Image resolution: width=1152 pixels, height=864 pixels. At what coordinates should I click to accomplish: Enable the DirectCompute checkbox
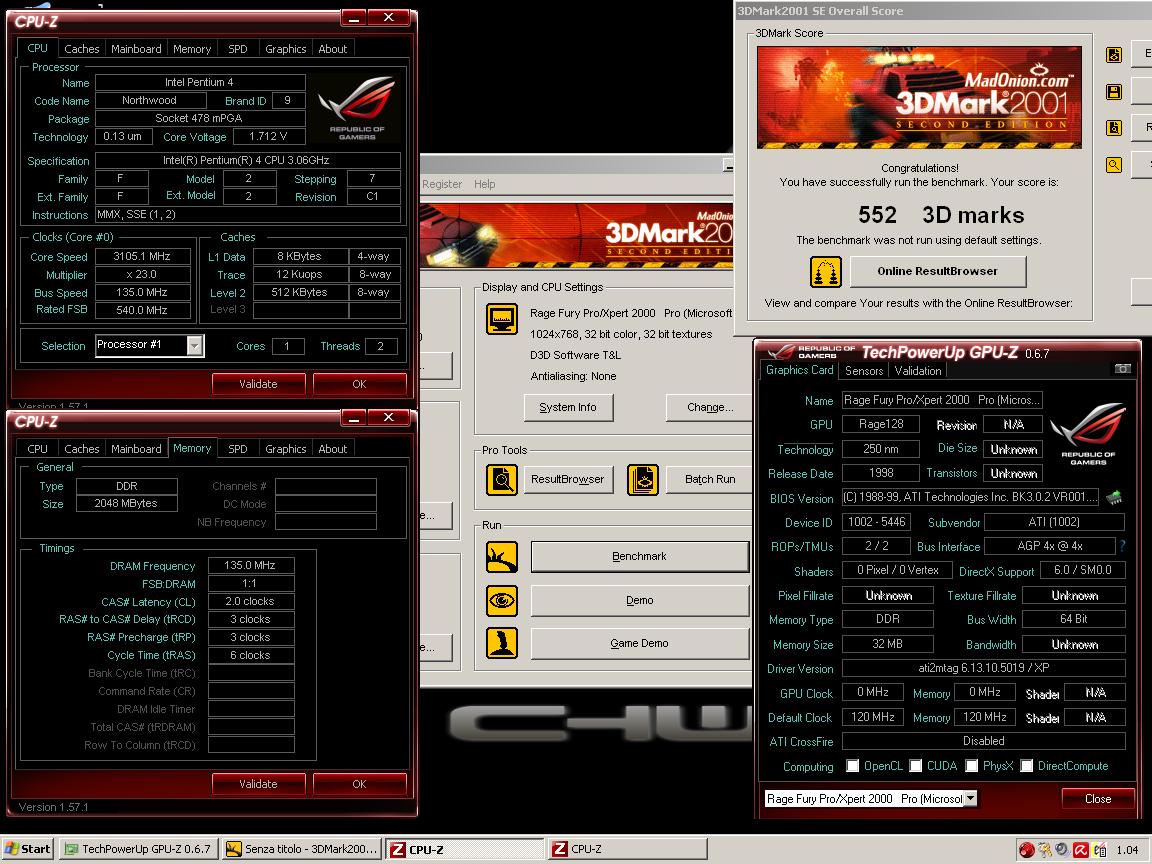click(x=1026, y=766)
